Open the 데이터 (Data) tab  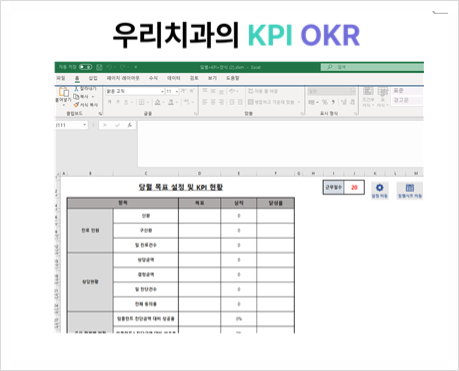[x=174, y=78]
